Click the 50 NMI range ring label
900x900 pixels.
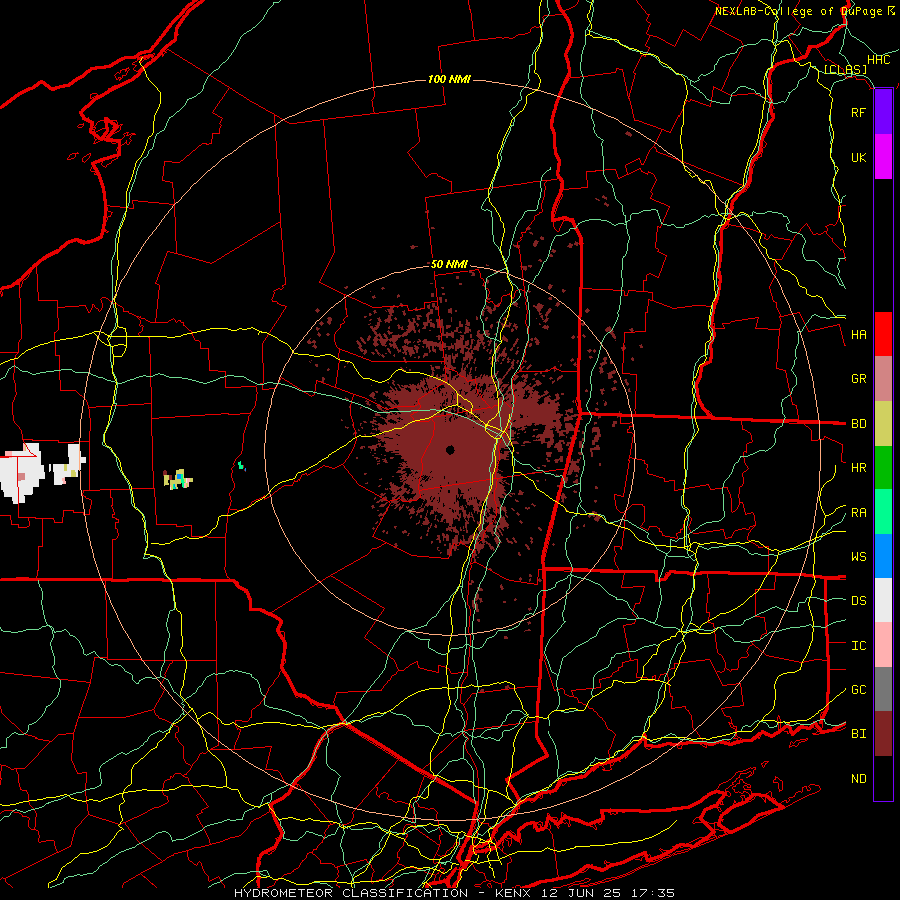449,264
